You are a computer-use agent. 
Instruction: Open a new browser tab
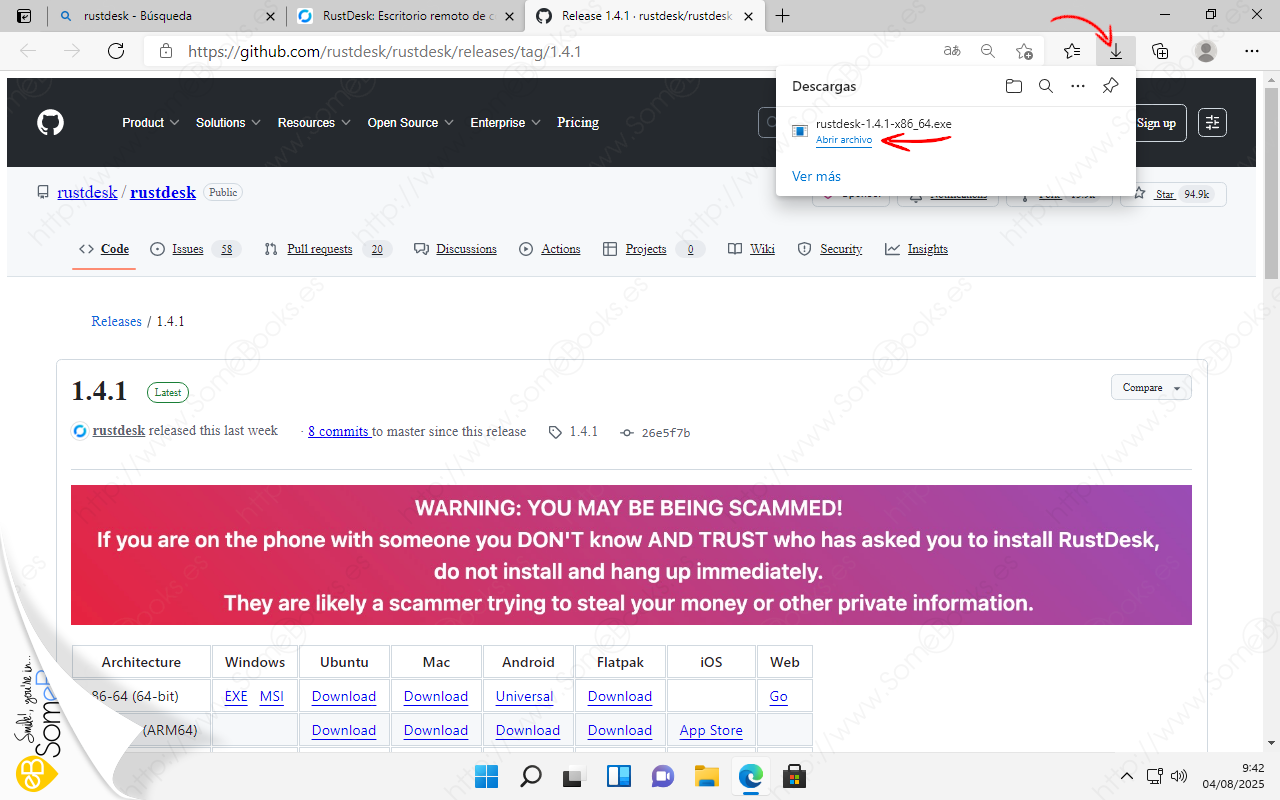click(x=783, y=16)
